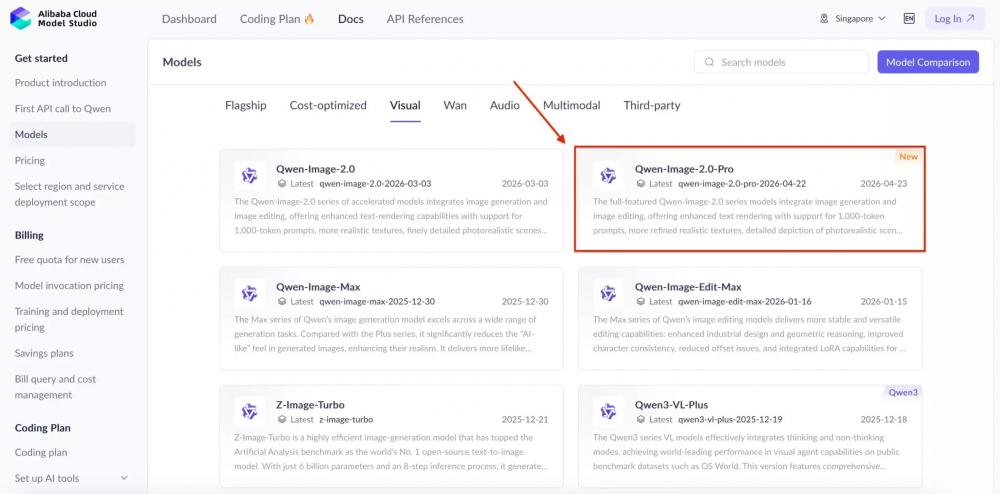Click the Model Comparison button
Screen dimensions: 1000x494
[928, 62]
